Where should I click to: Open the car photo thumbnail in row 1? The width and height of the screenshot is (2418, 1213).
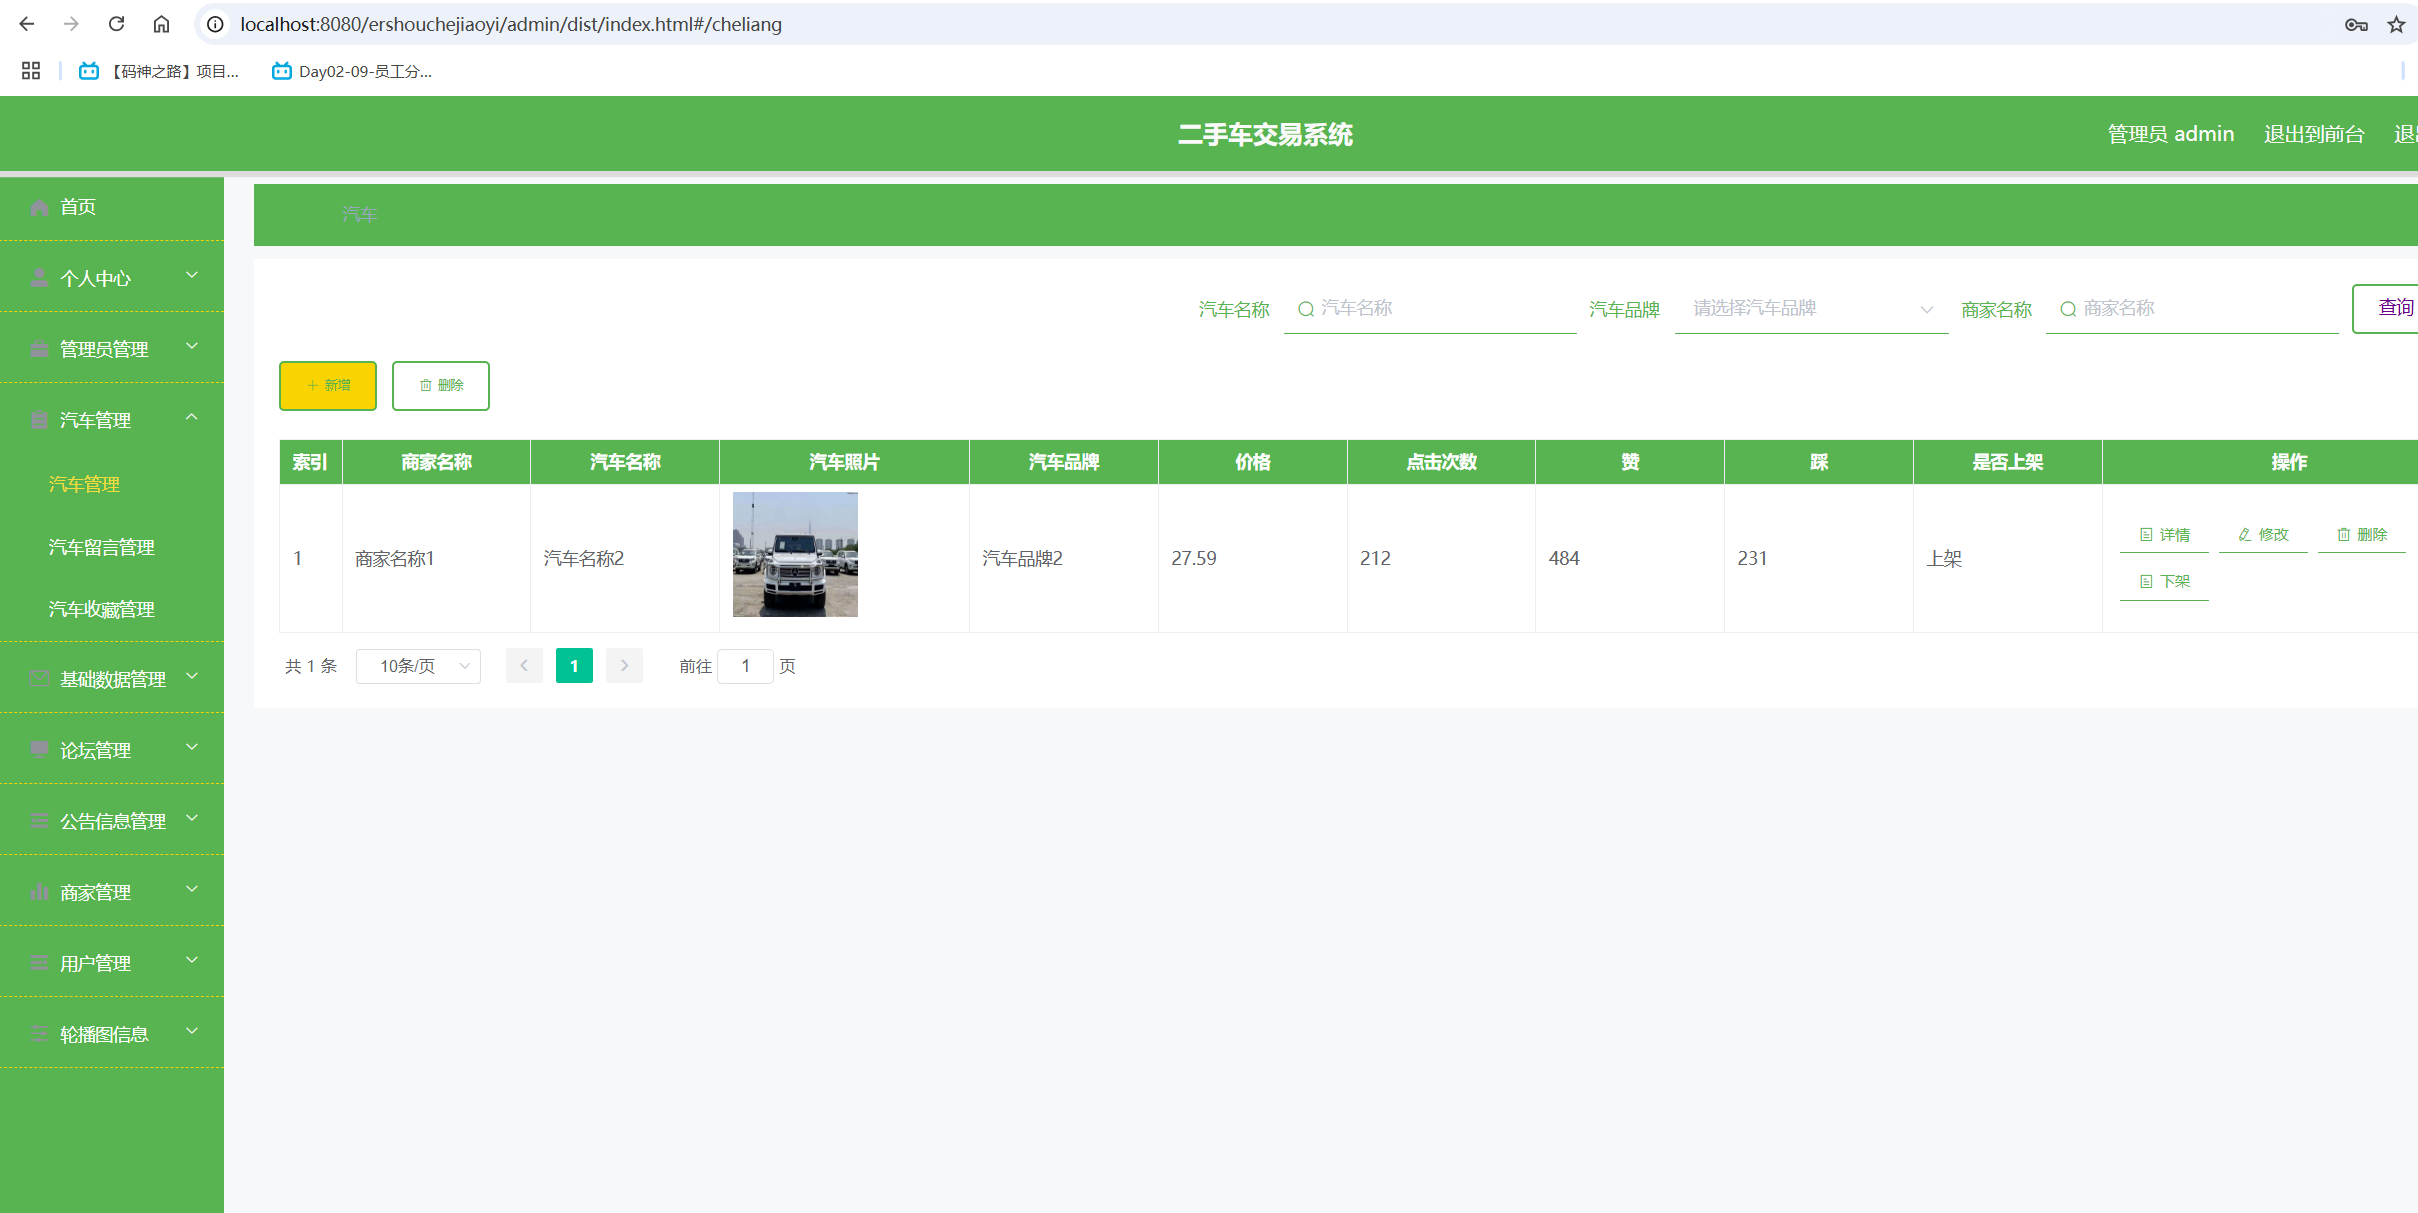pos(795,554)
